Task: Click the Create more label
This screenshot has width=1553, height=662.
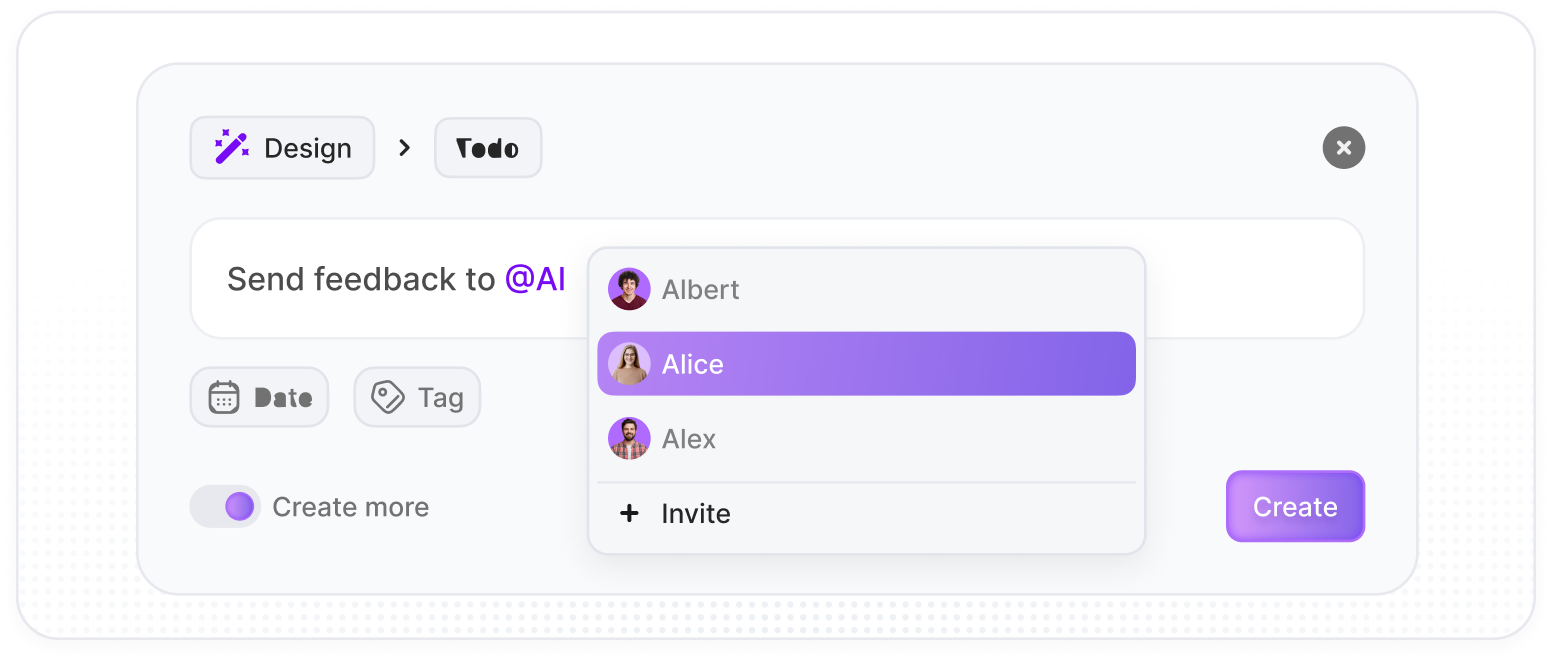Action: (x=350, y=507)
